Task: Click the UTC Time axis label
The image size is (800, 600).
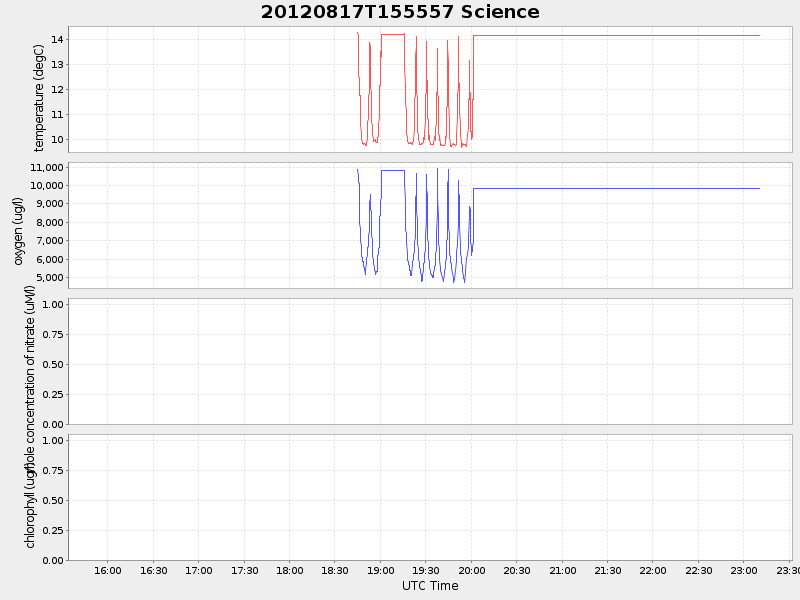Action: (430, 586)
